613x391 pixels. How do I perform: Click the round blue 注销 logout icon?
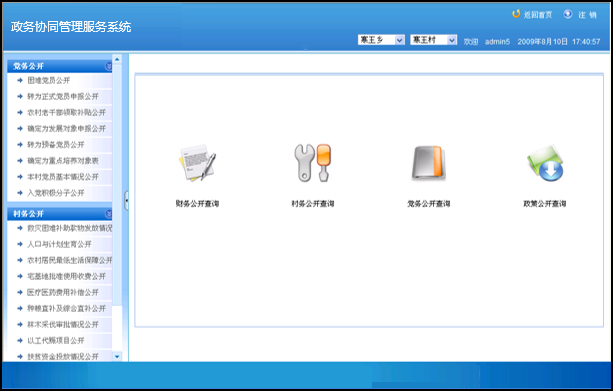568,14
